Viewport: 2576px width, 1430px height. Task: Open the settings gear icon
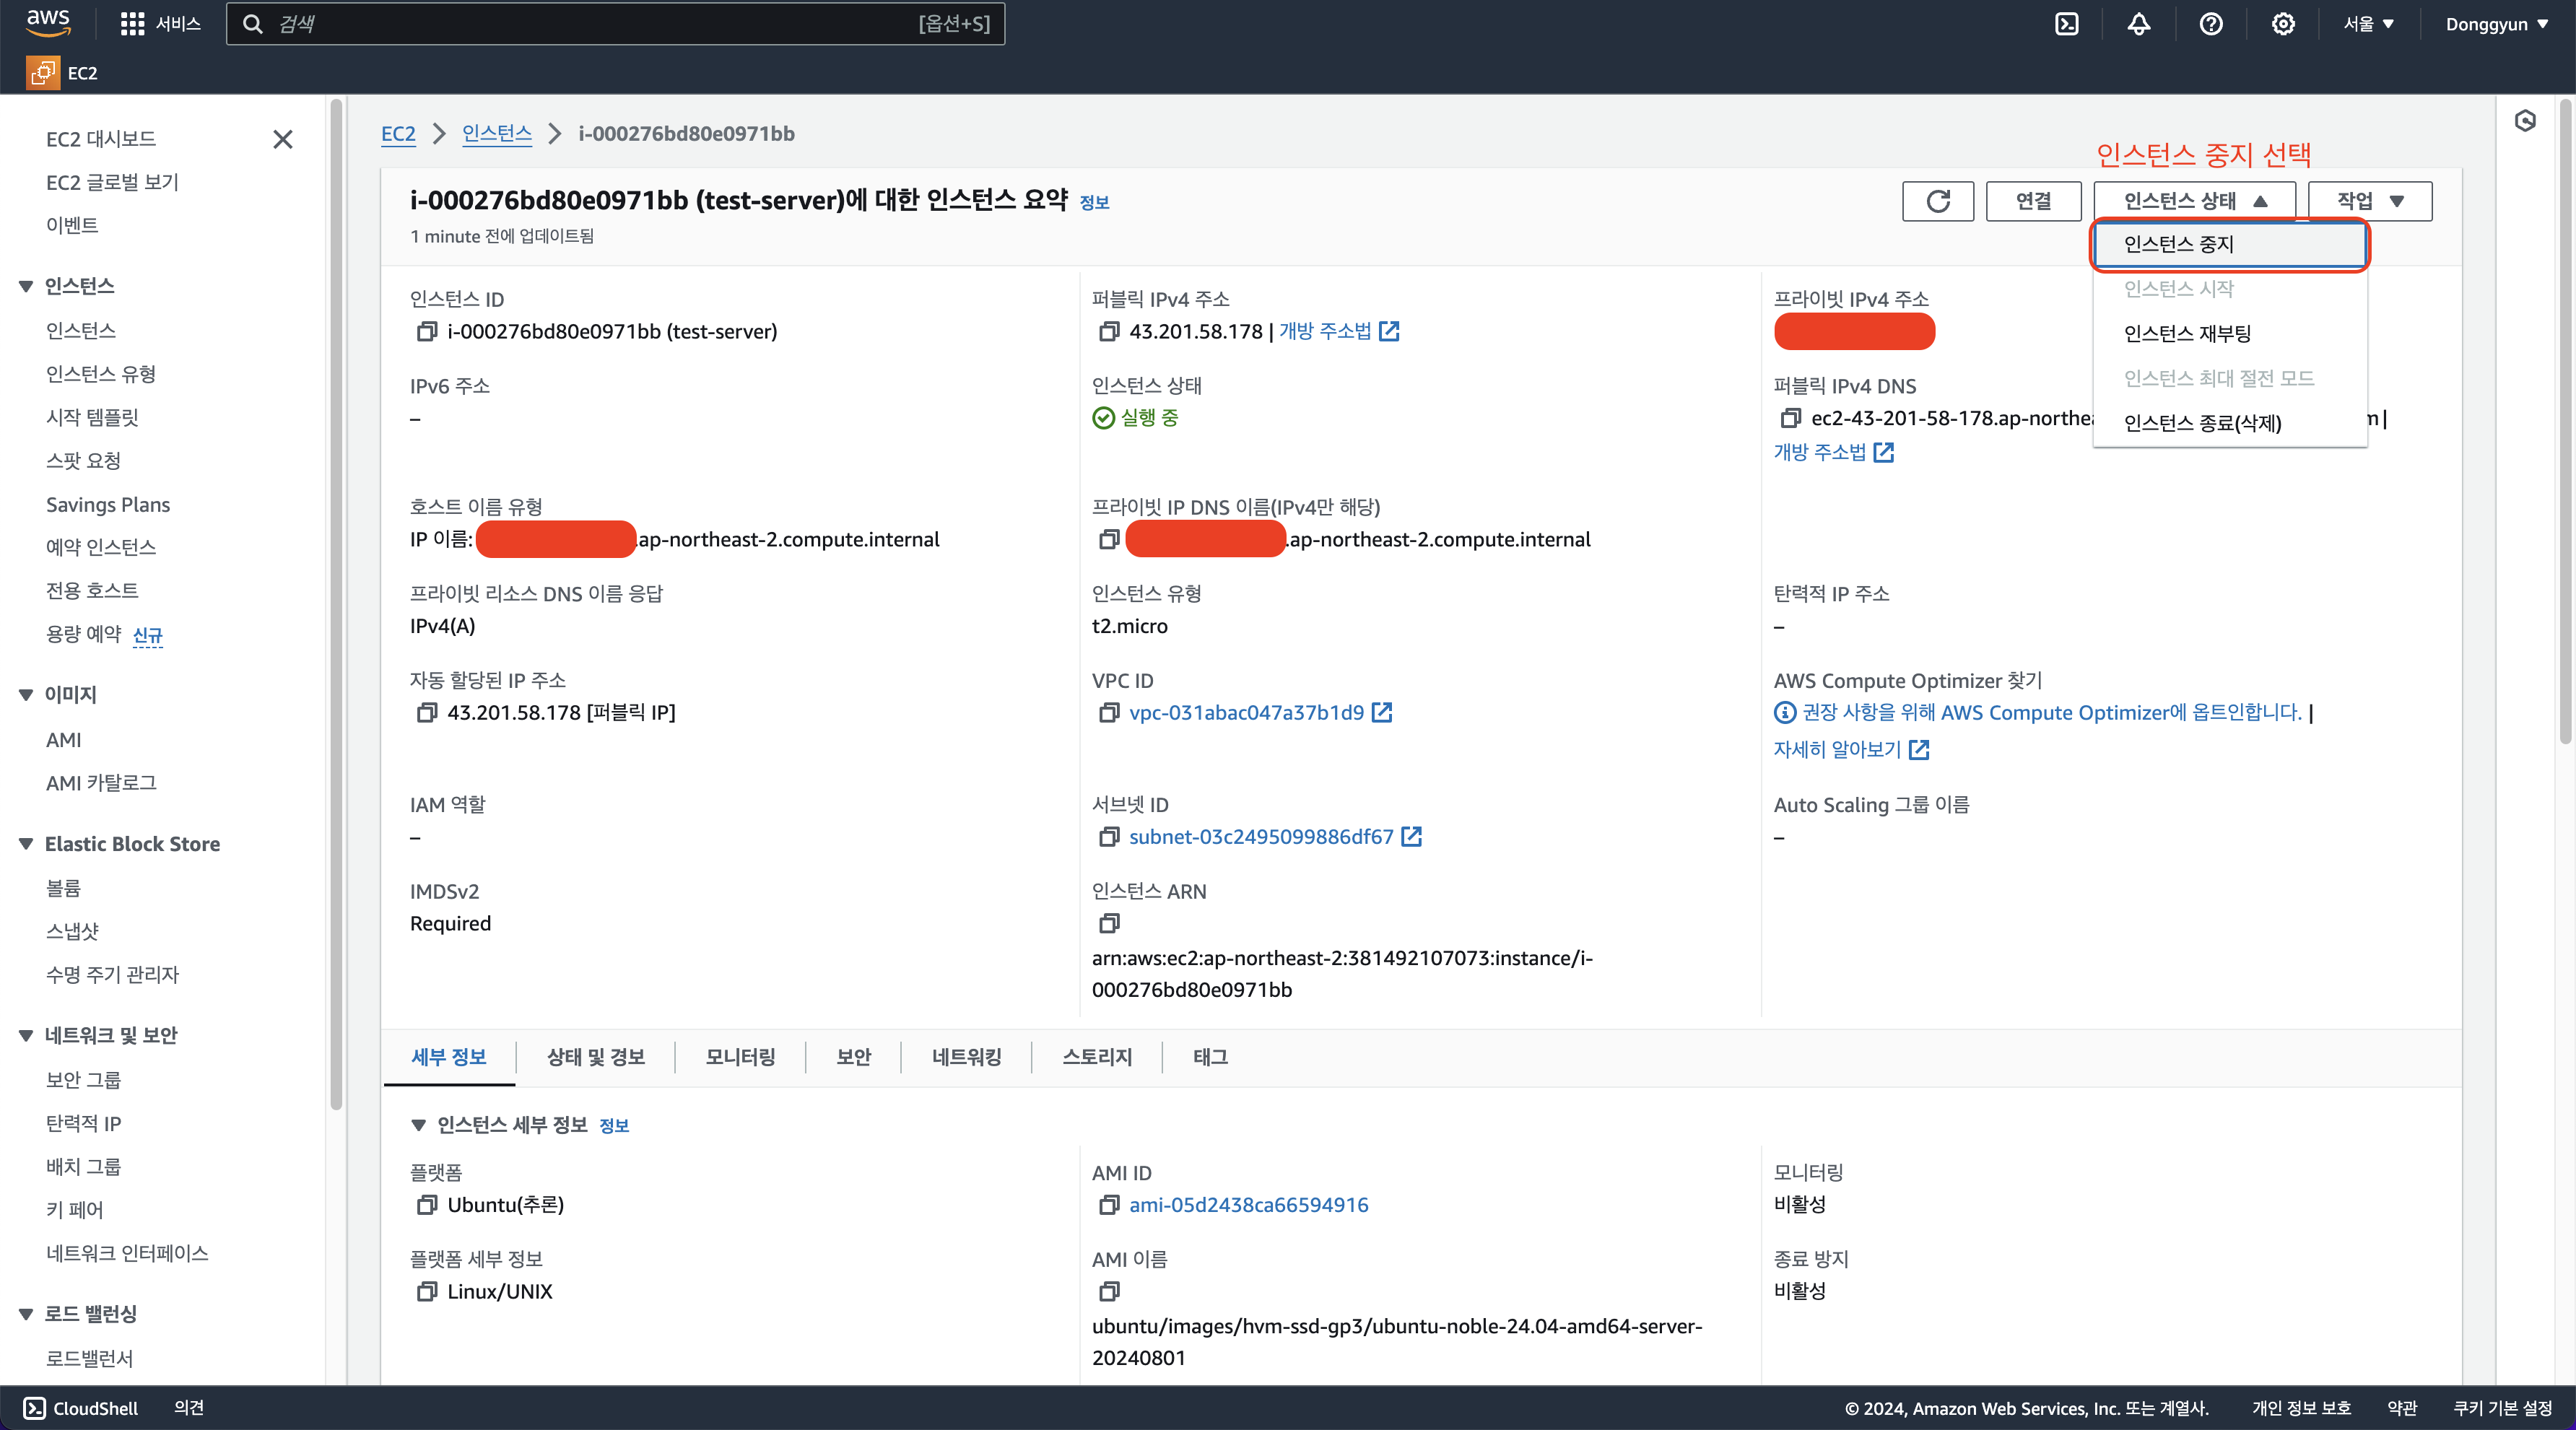coord(2282,24)
